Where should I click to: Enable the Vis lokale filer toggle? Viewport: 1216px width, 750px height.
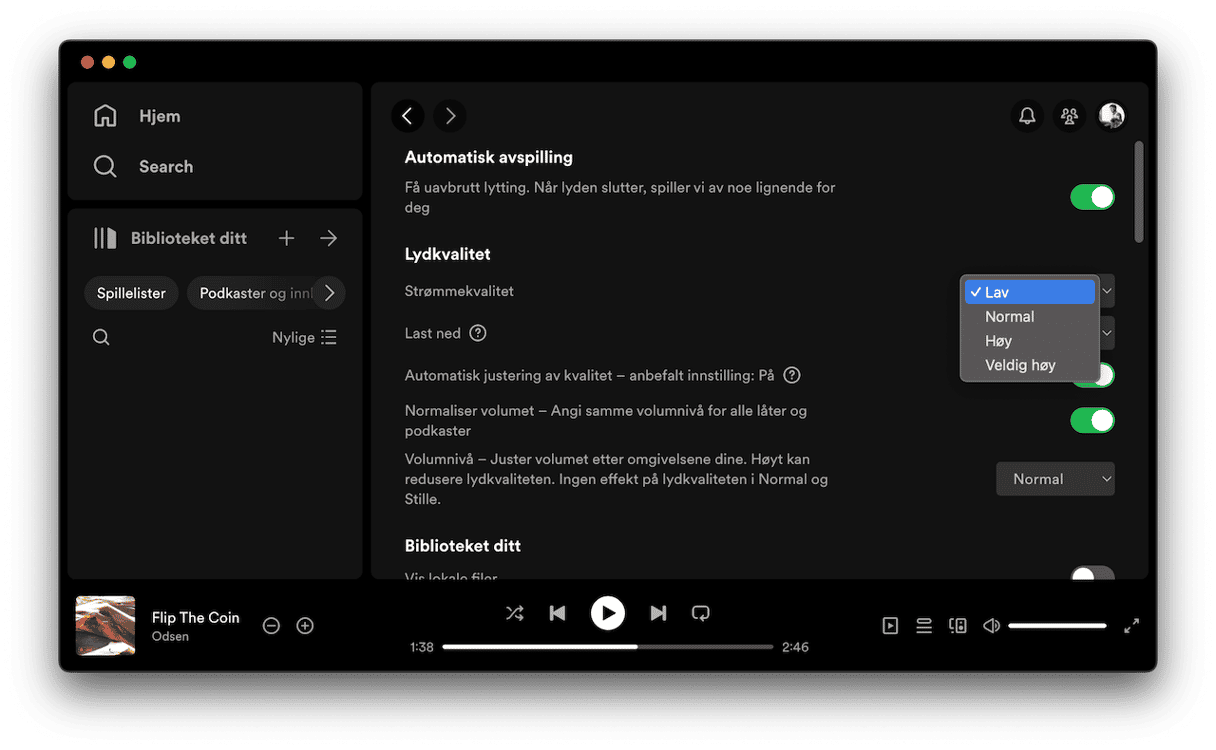click(x=1092, y=575)
